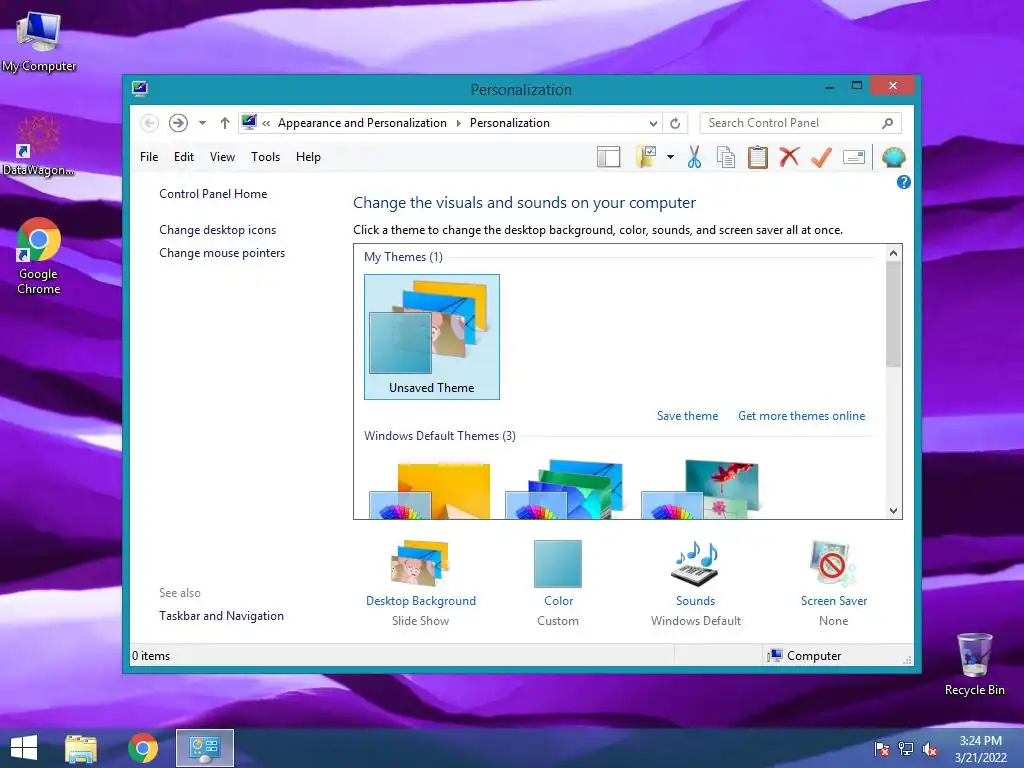Click the Personalization window title icon
This screenshot has height=768, width=1024.
(x=140, y=89)
